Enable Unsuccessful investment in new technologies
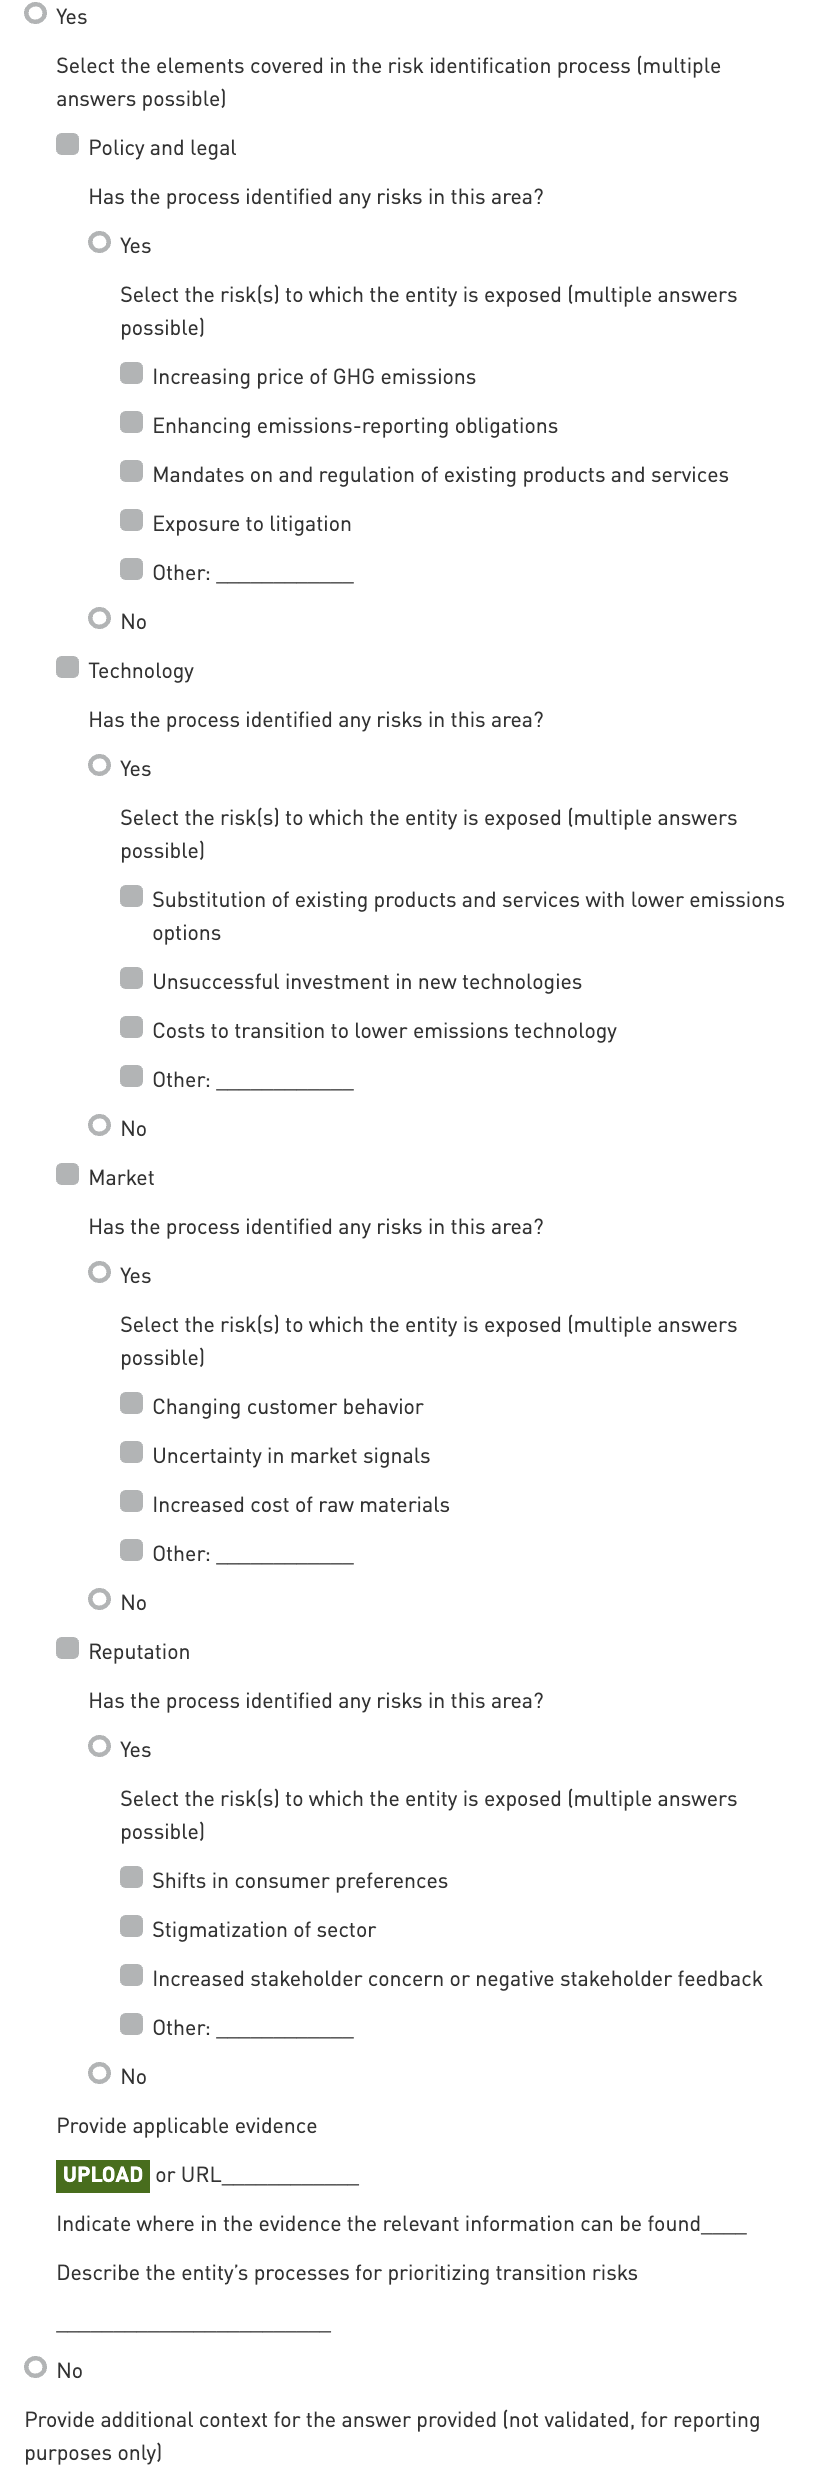 coord(131,980)
